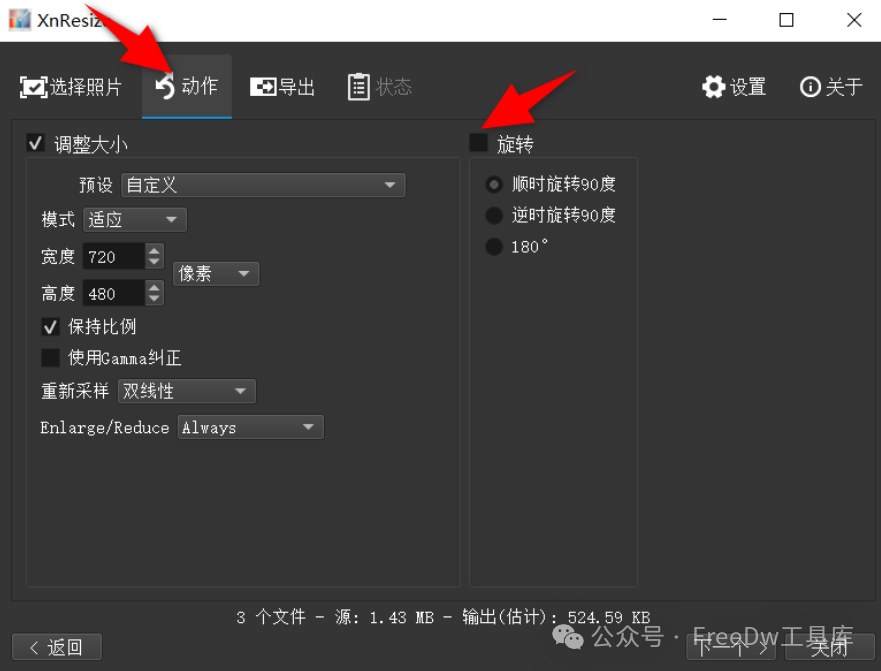Click the curved arrow icon on 动作
The height and width of the screenshot is (671, 881).
[x=163, y=86]
